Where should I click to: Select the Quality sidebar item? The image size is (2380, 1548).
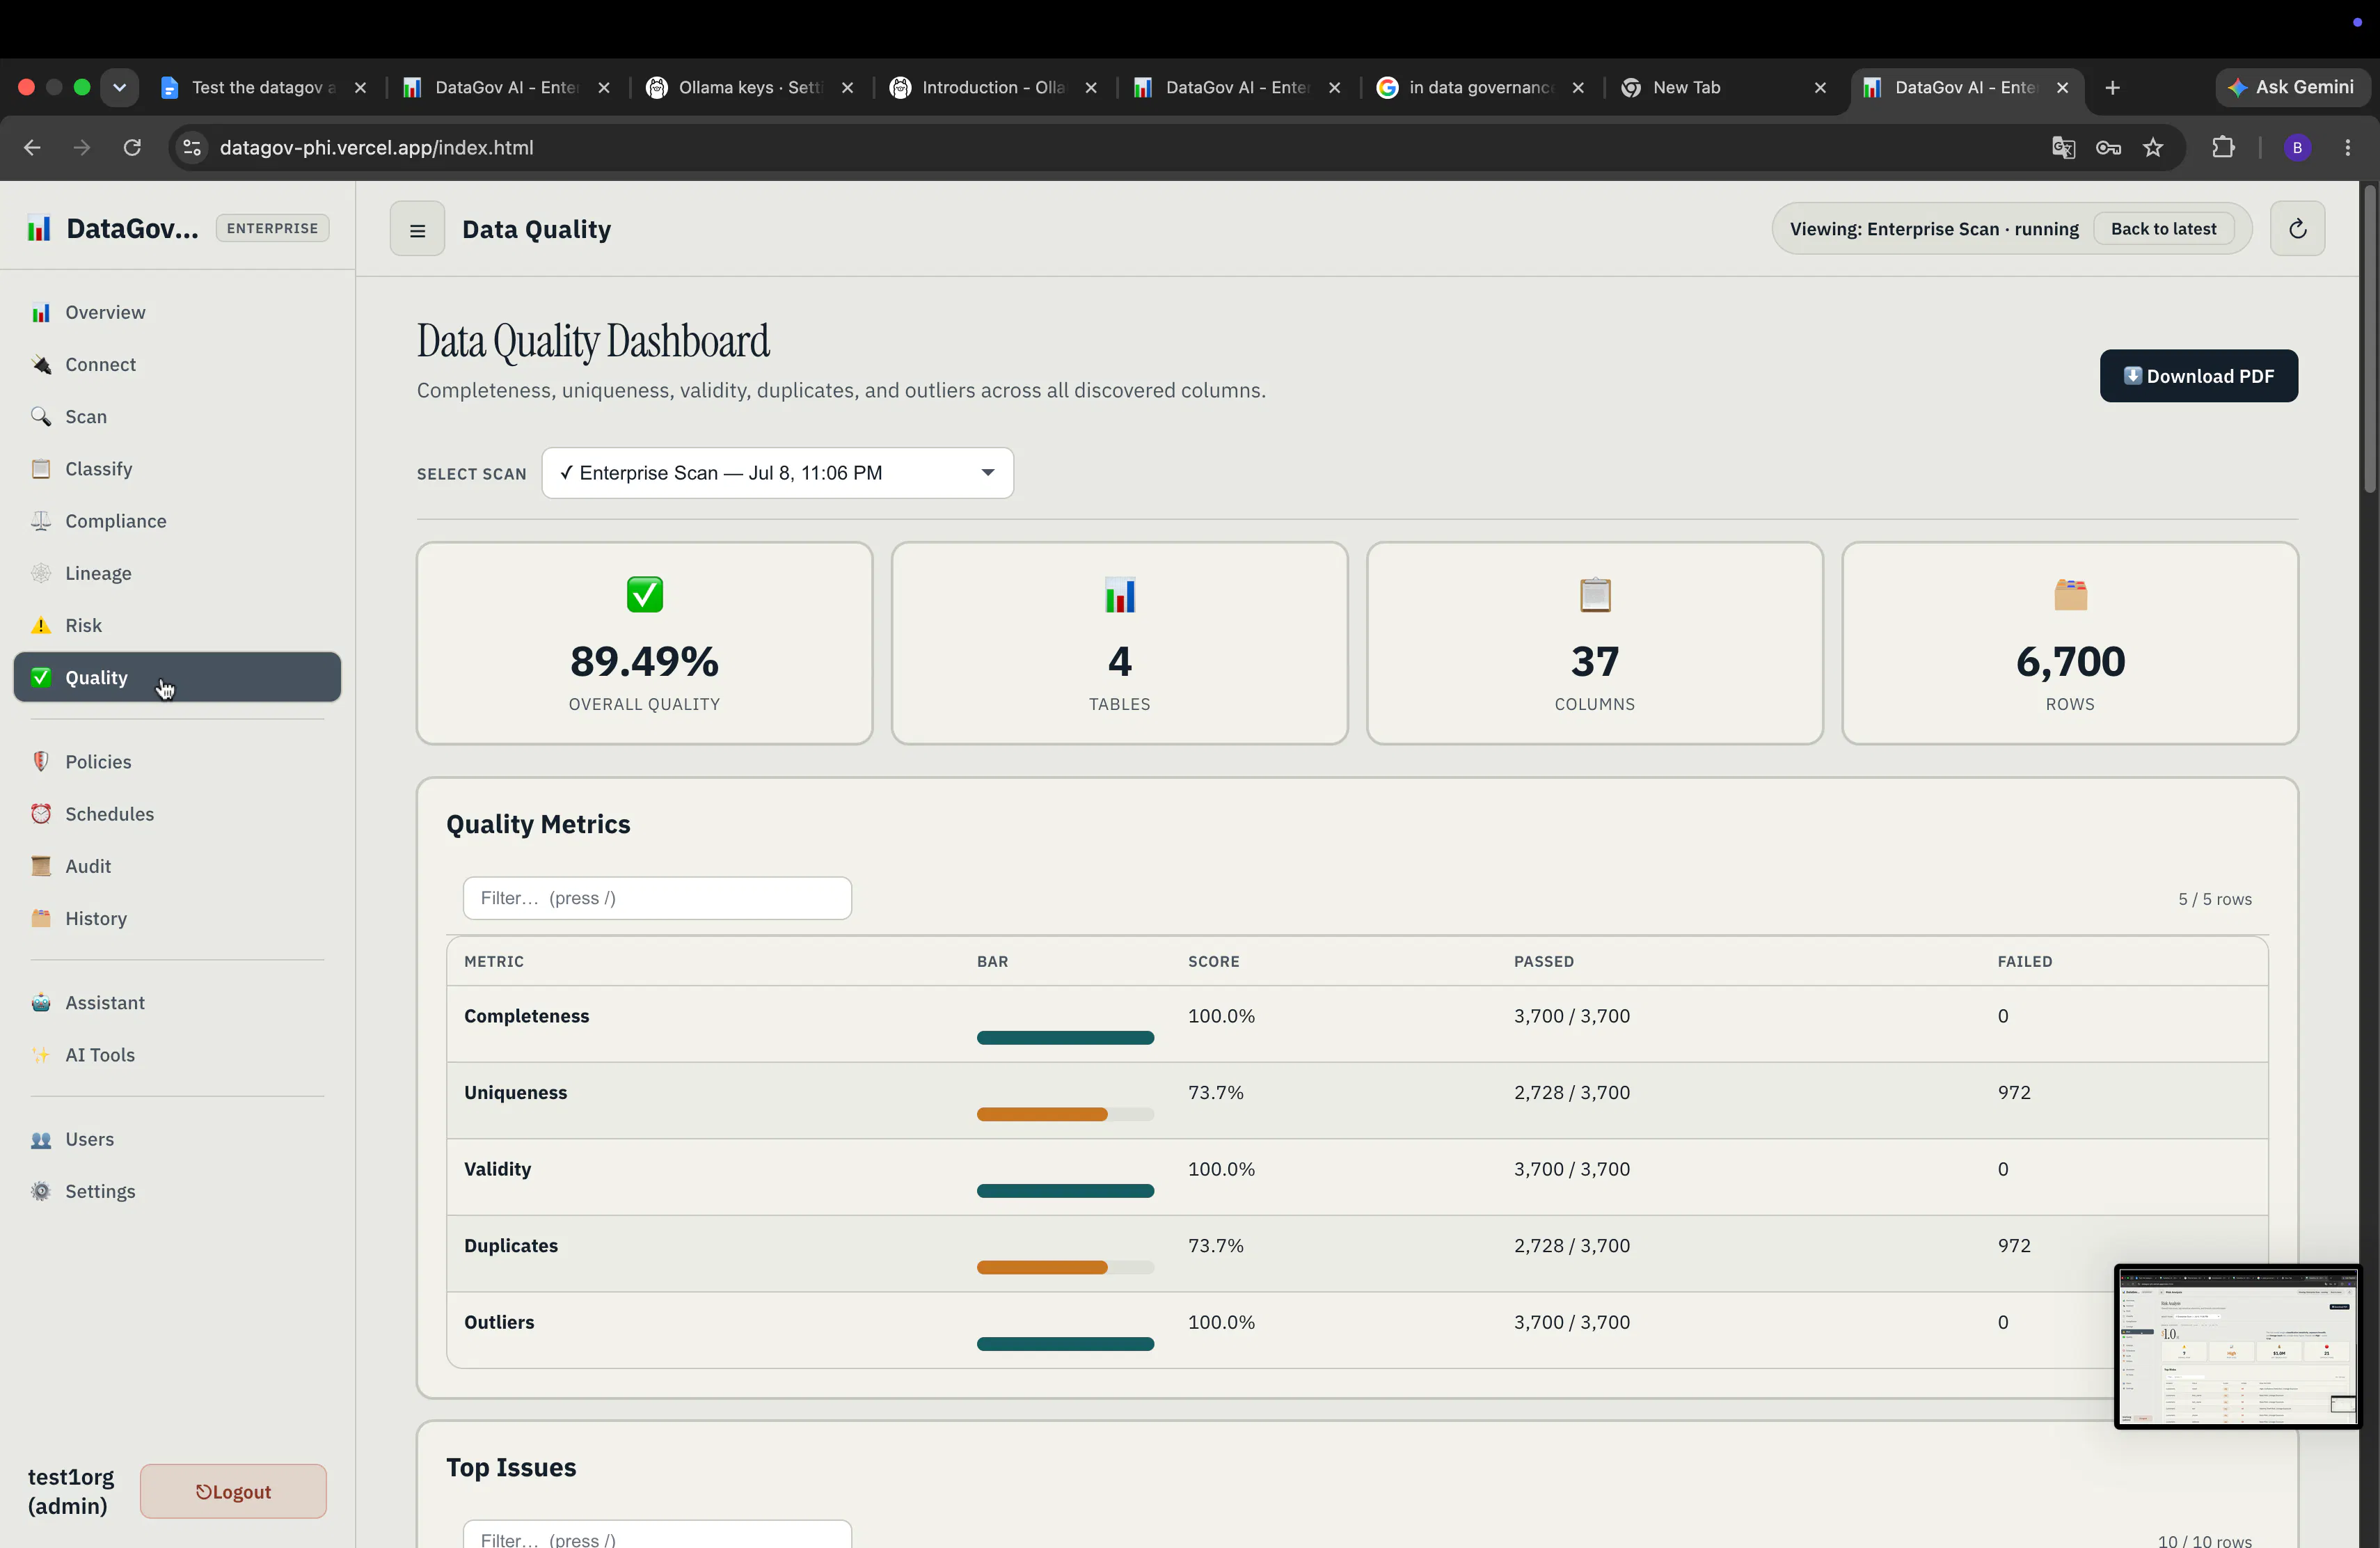click(177, 677)
